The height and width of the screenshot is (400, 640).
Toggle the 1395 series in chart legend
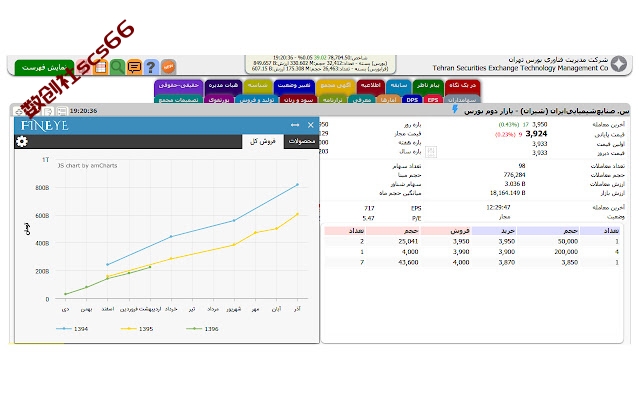tap(137, 329)
